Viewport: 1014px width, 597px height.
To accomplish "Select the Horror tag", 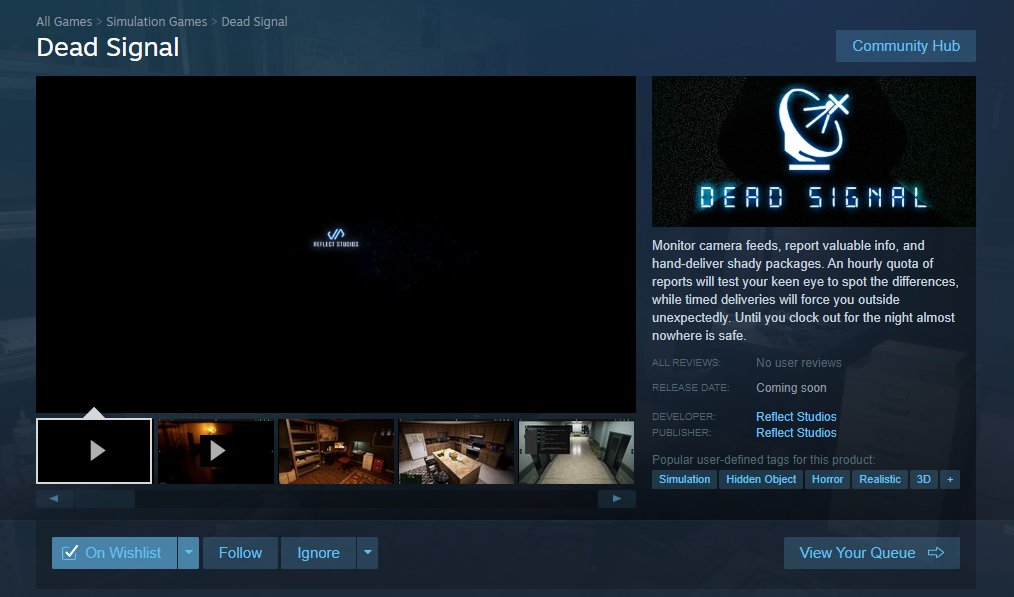I will [x=827, y=479].
